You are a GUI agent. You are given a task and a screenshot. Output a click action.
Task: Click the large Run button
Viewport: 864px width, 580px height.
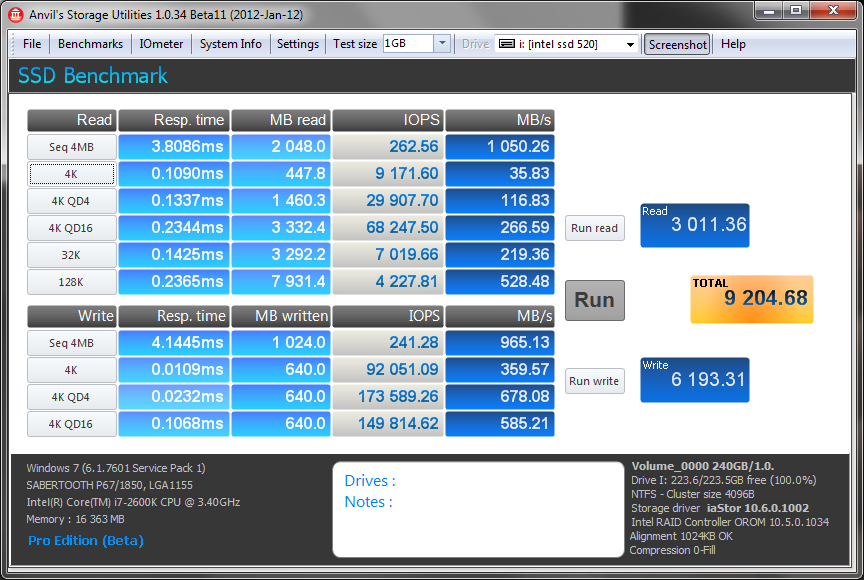click(x=595, y=300)
